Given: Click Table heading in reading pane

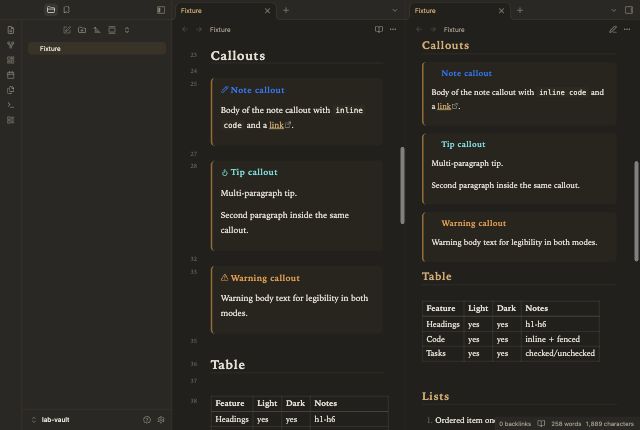Looking at the screenshot, I should coord(437,277).
